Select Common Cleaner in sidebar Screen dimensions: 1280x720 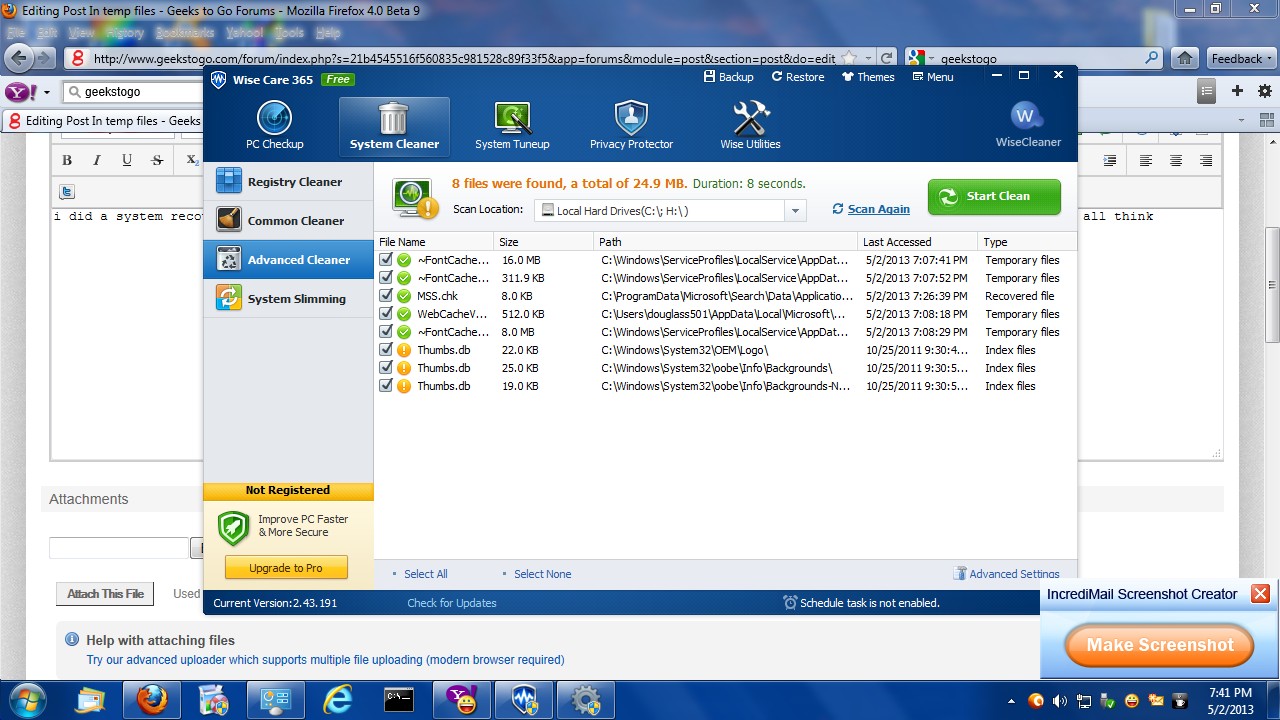click(x=288, y=221)
